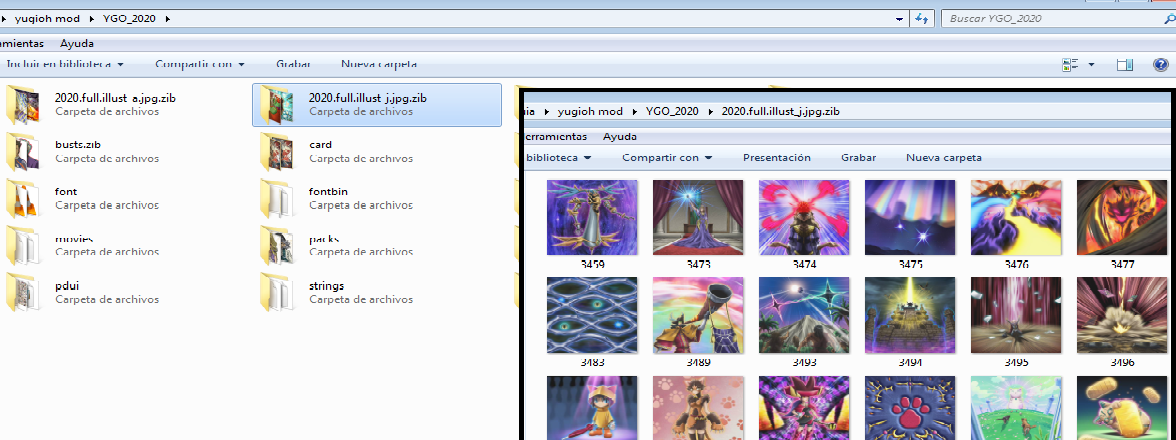This screenshot has height=440, width=1176.
Task: Open the 2020.full.illust_a.jpg.zib folder icon
Action: 25,104
